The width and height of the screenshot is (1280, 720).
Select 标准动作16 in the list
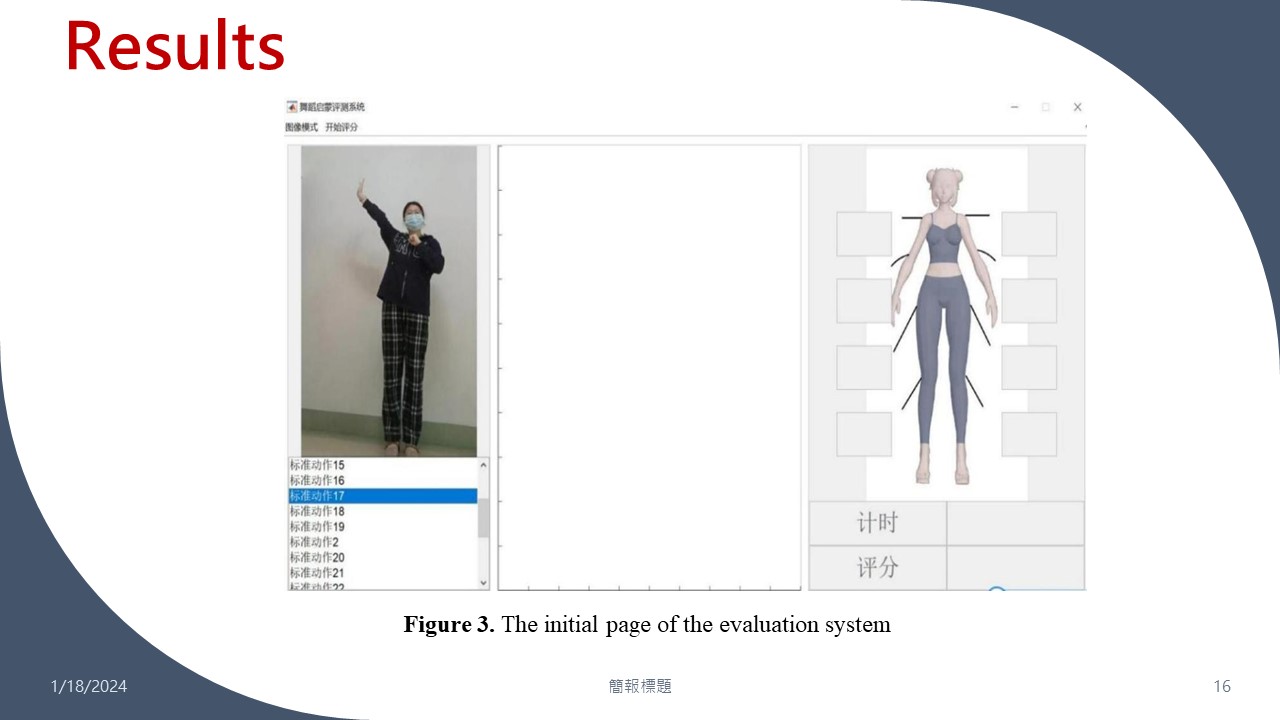pos(318,481)
